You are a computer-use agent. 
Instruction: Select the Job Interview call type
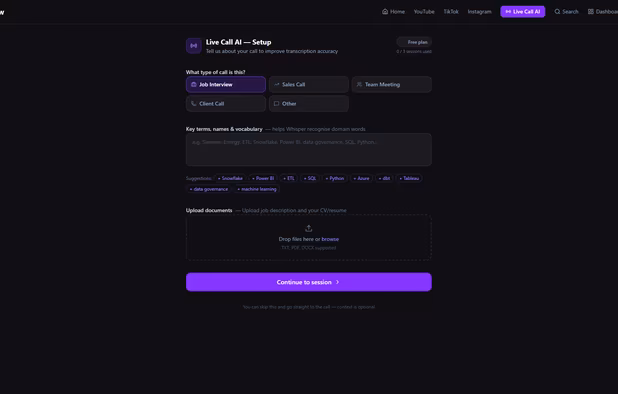click(226, 84)
